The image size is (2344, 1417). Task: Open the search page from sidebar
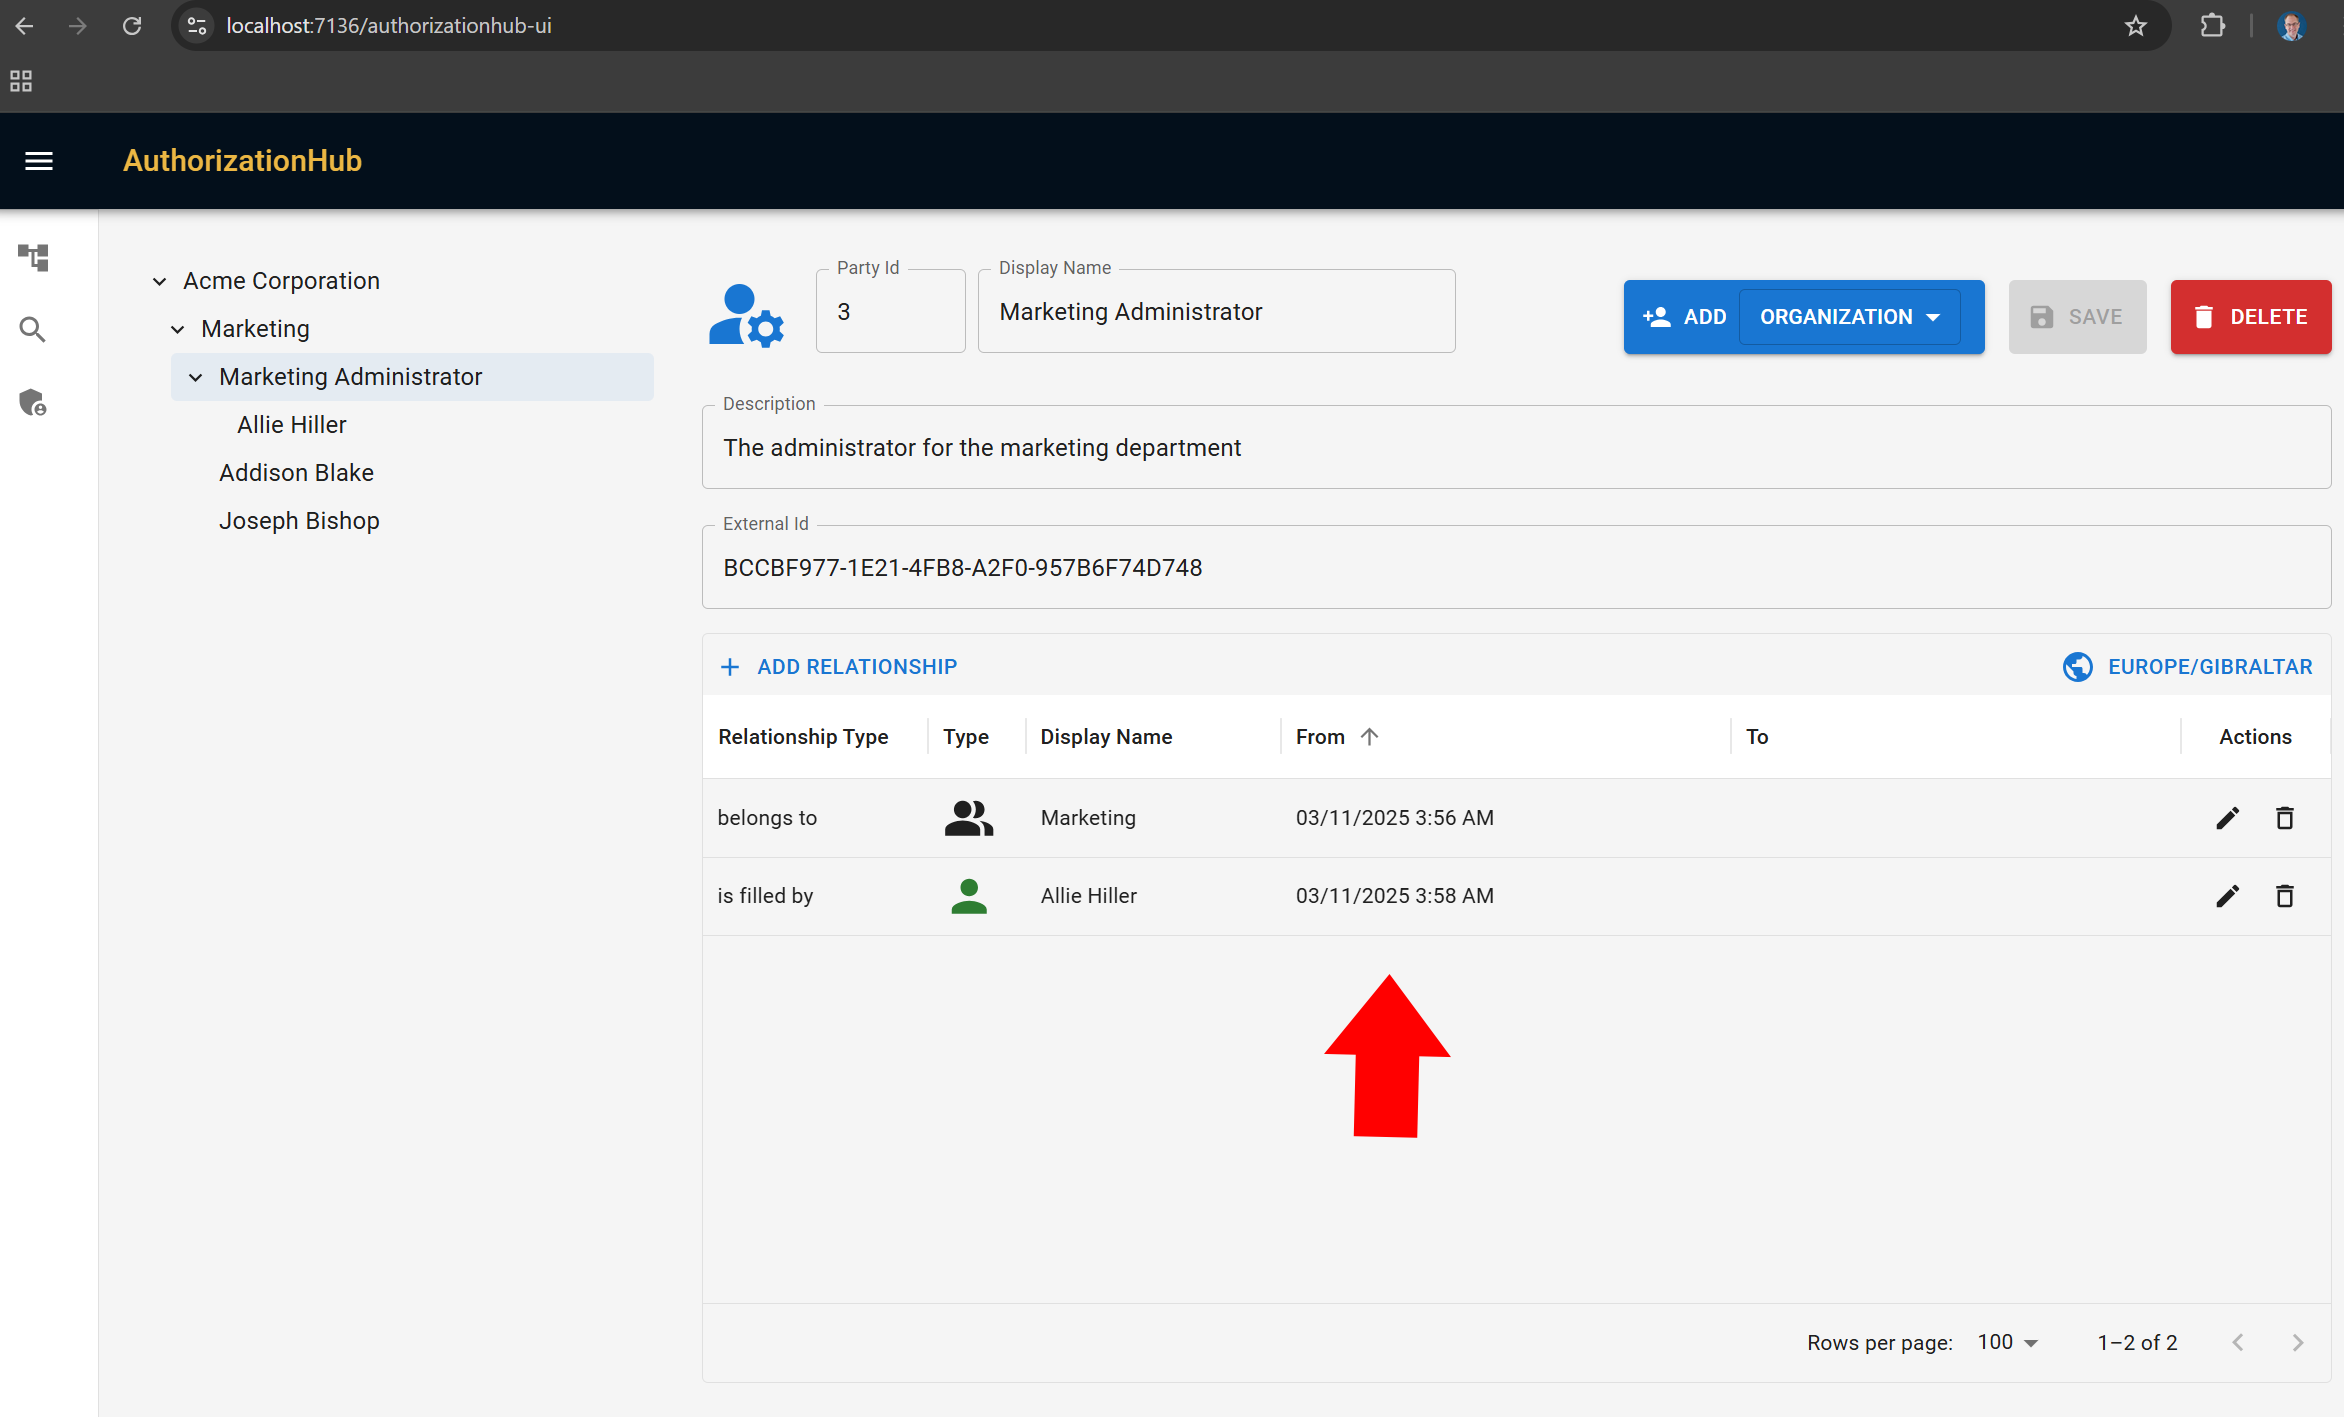pos(33,329)
